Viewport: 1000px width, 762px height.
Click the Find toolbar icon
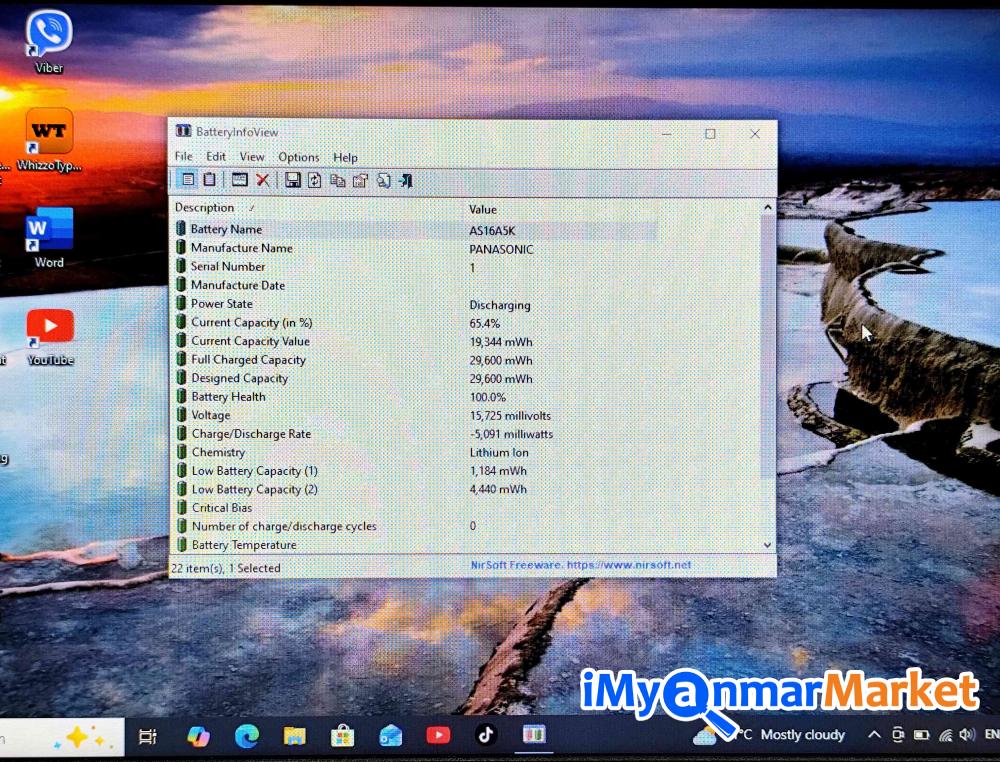coord(383,180)
